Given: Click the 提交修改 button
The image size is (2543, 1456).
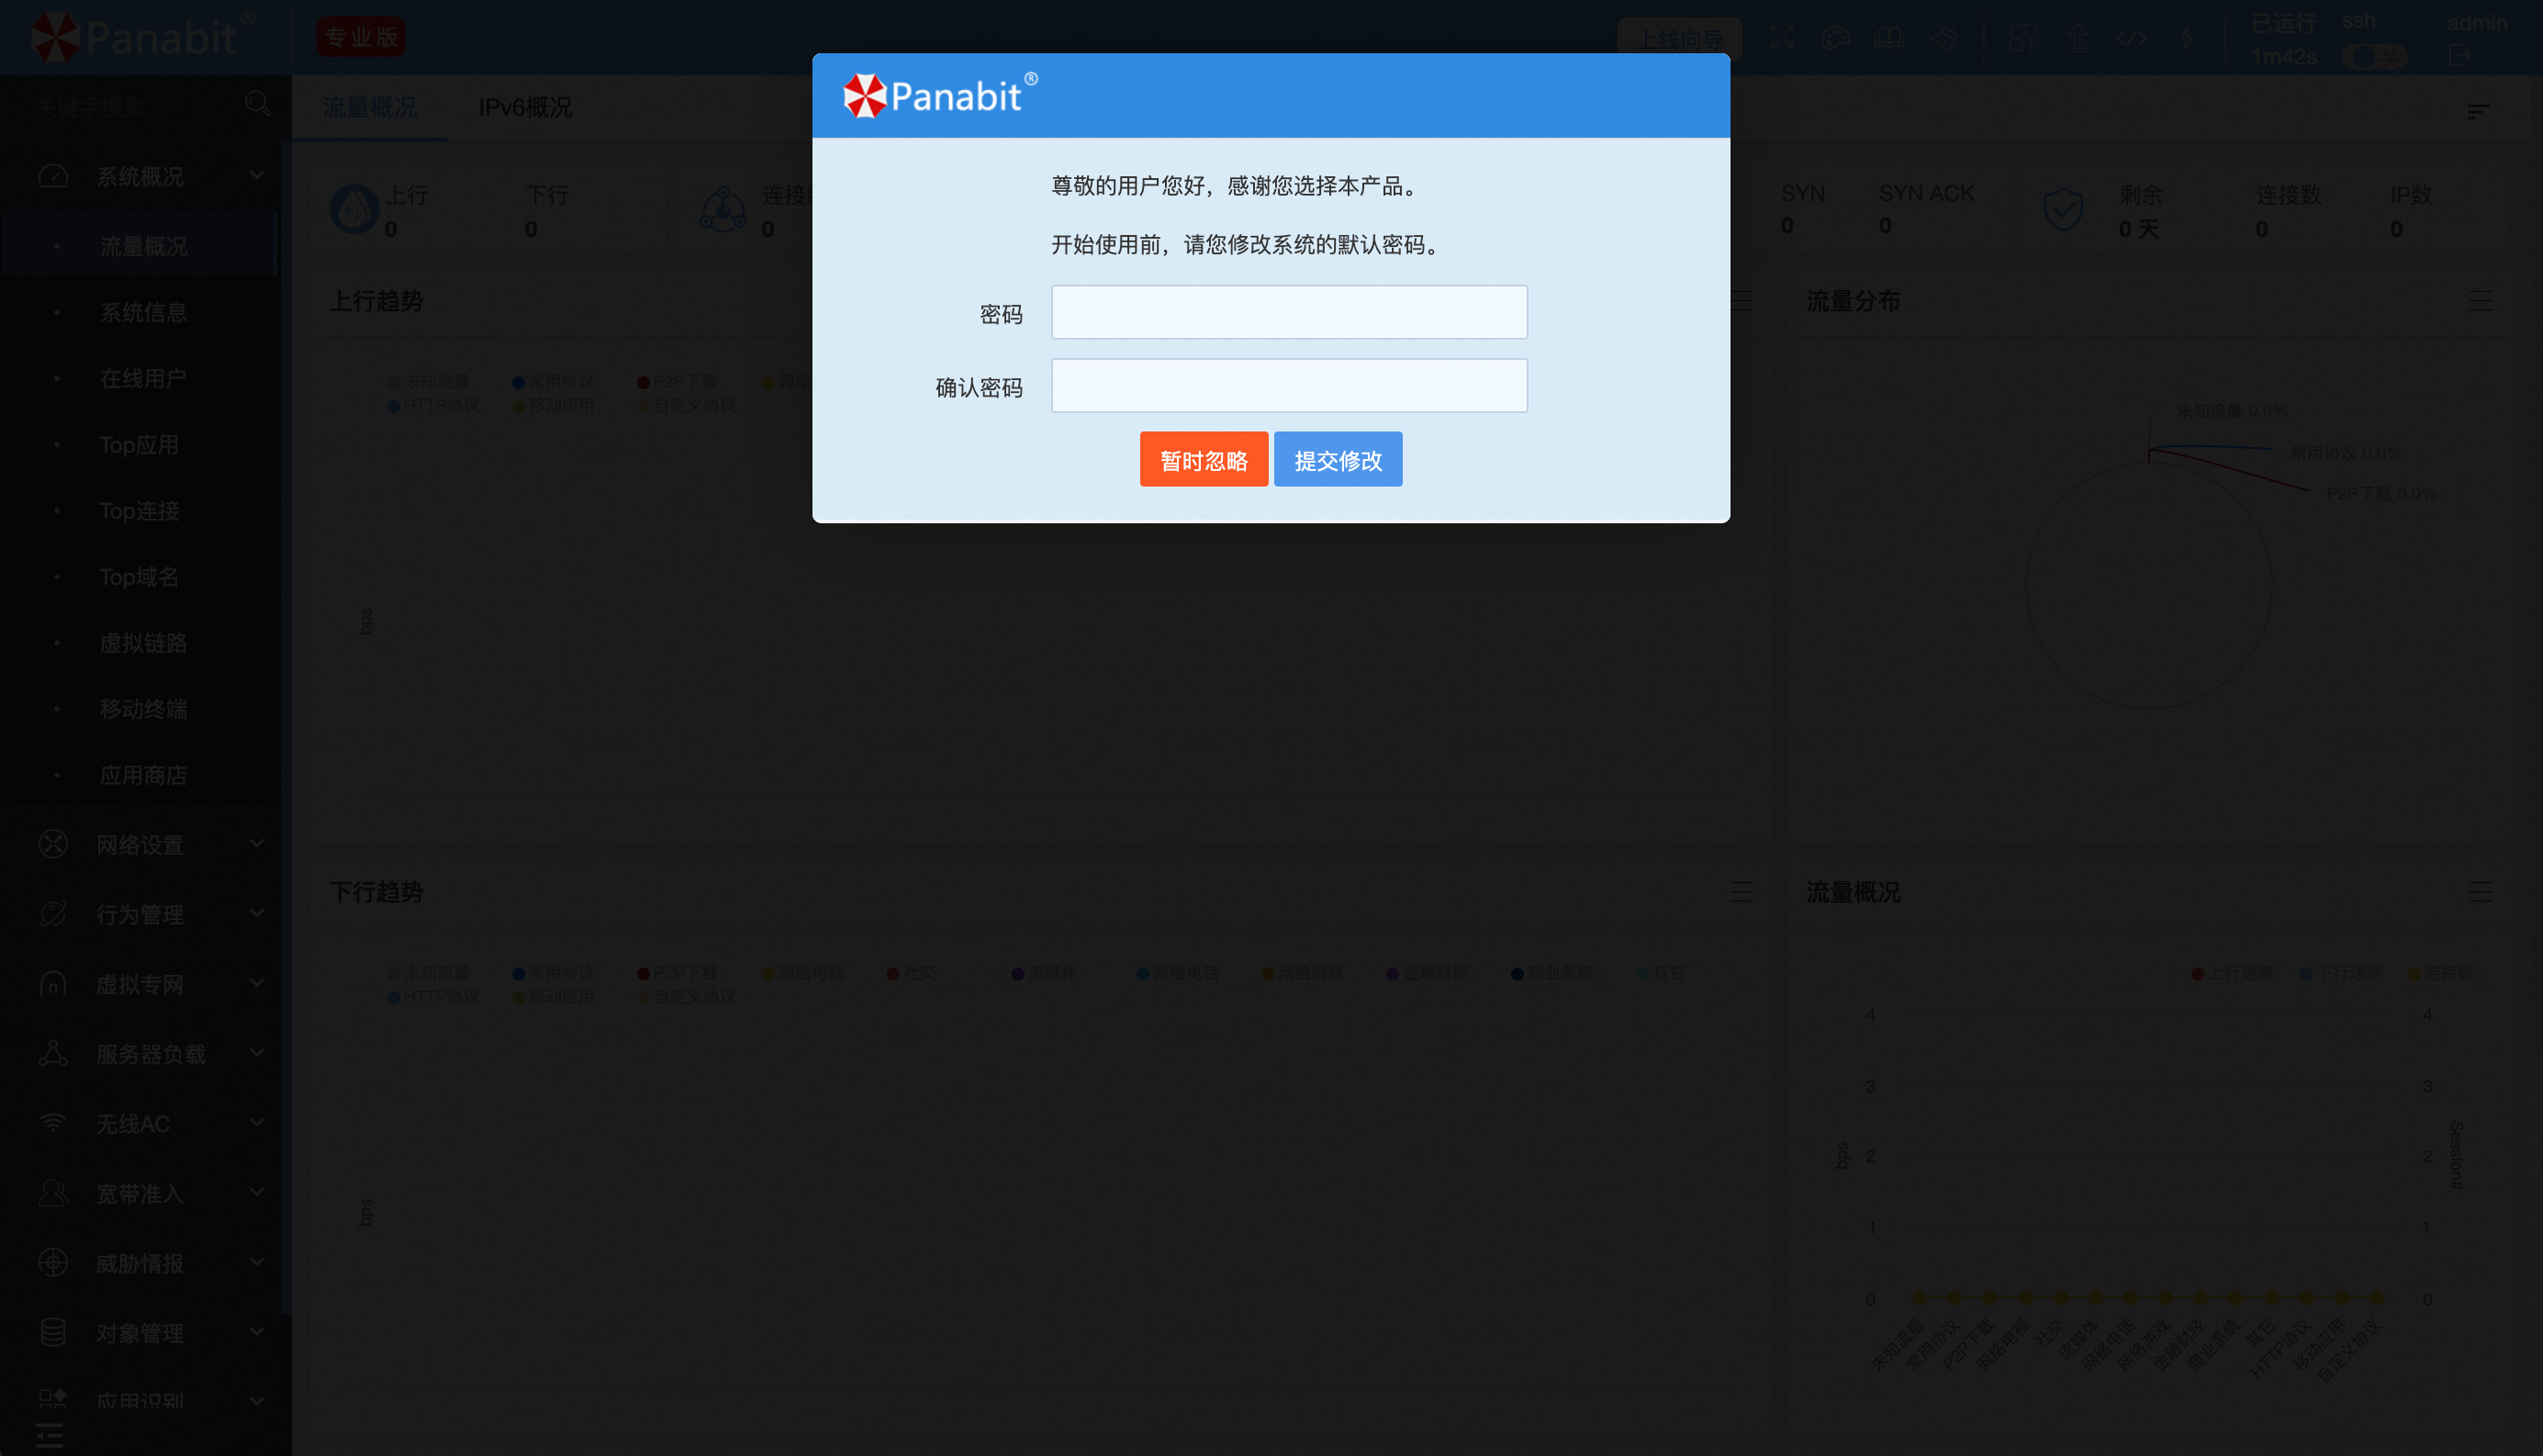Looking at the screenshot, I should [x=1338, y=460].
